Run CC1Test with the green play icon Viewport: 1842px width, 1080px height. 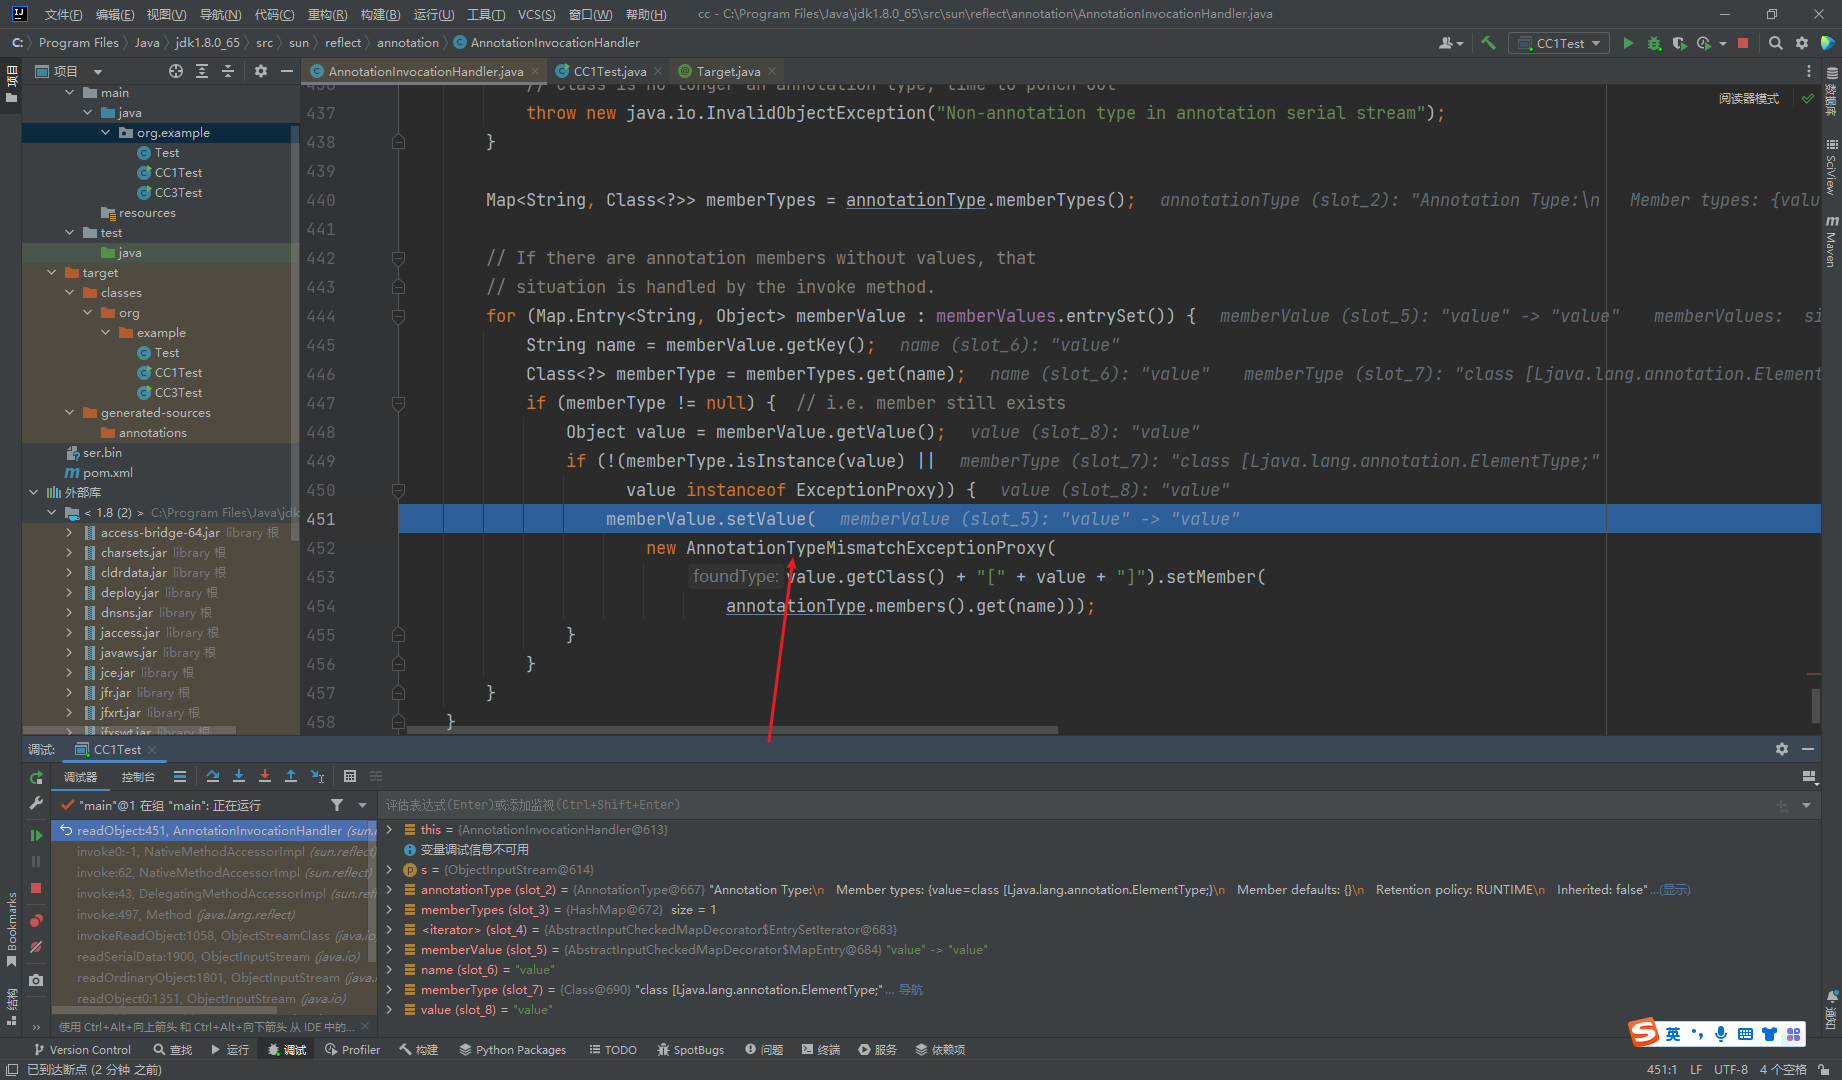[1628, 43]
